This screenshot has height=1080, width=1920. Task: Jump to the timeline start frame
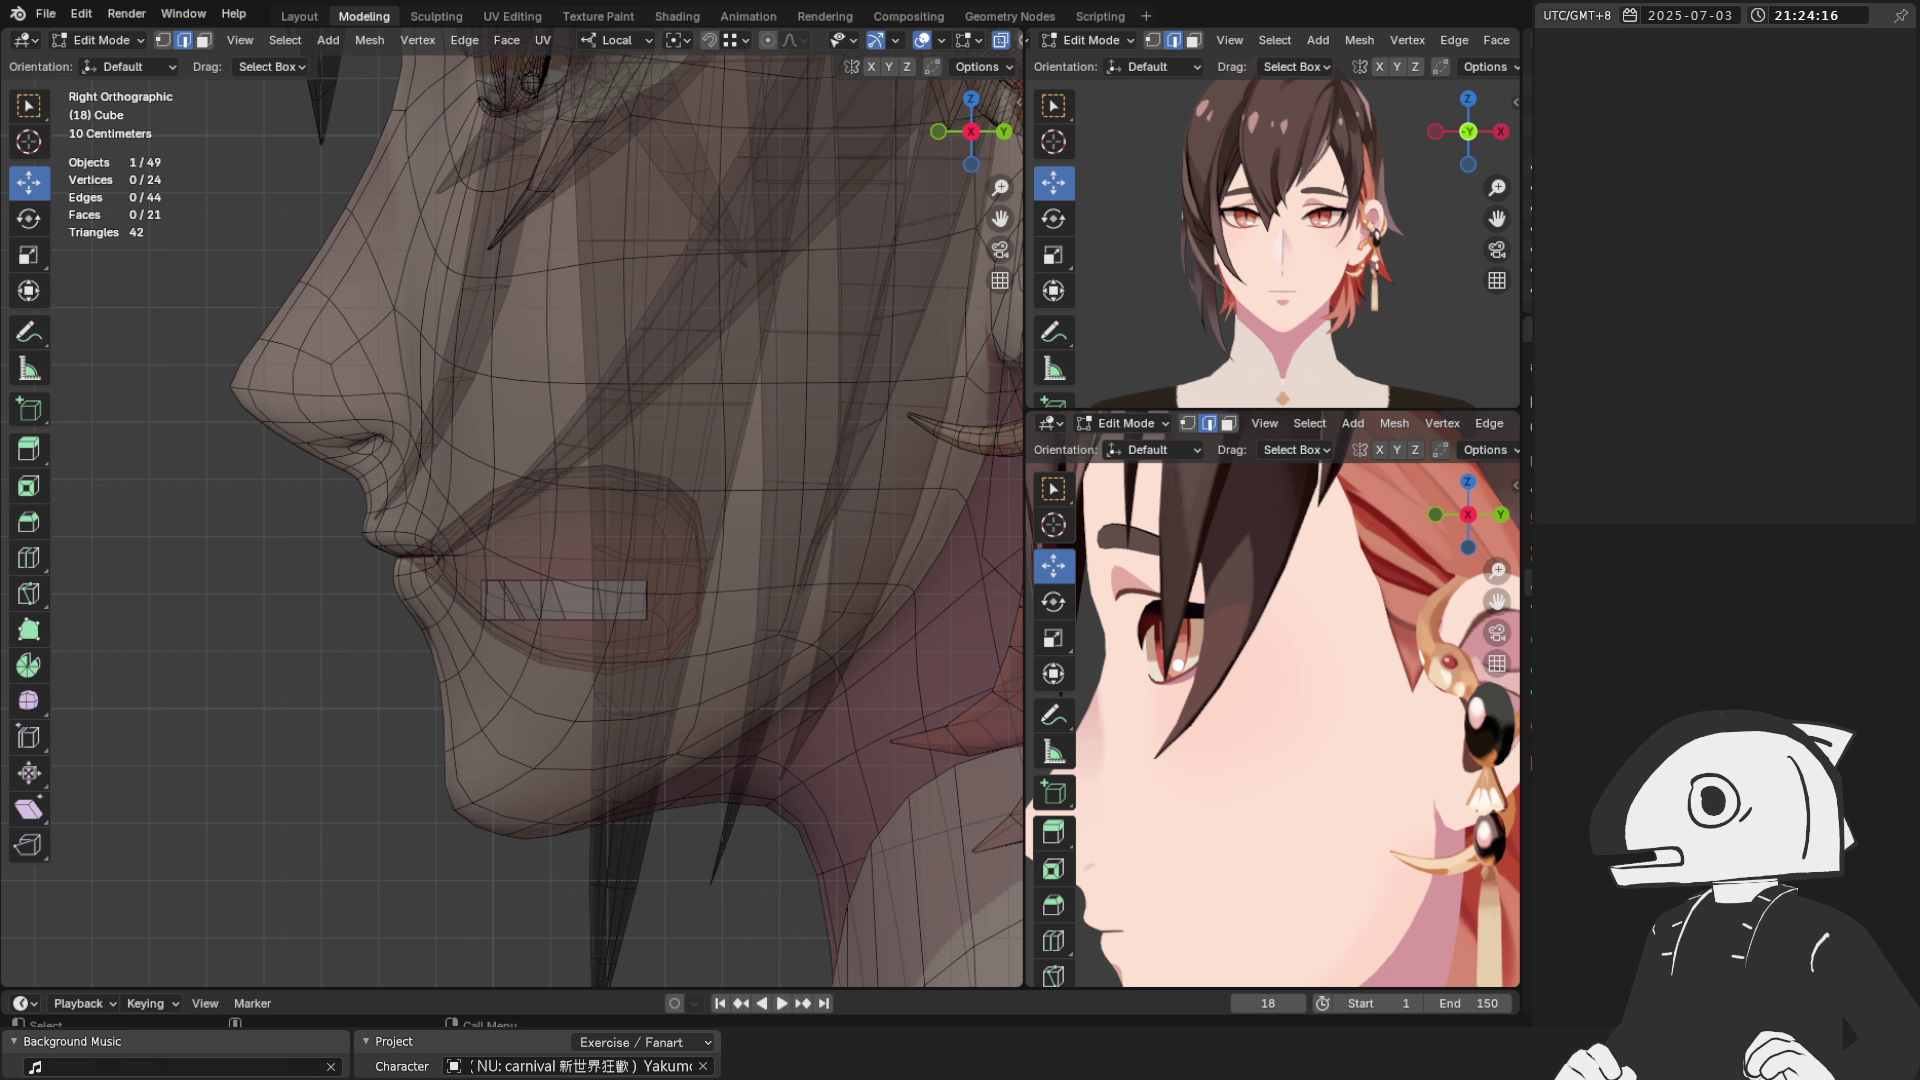(x=720, y=1004)
